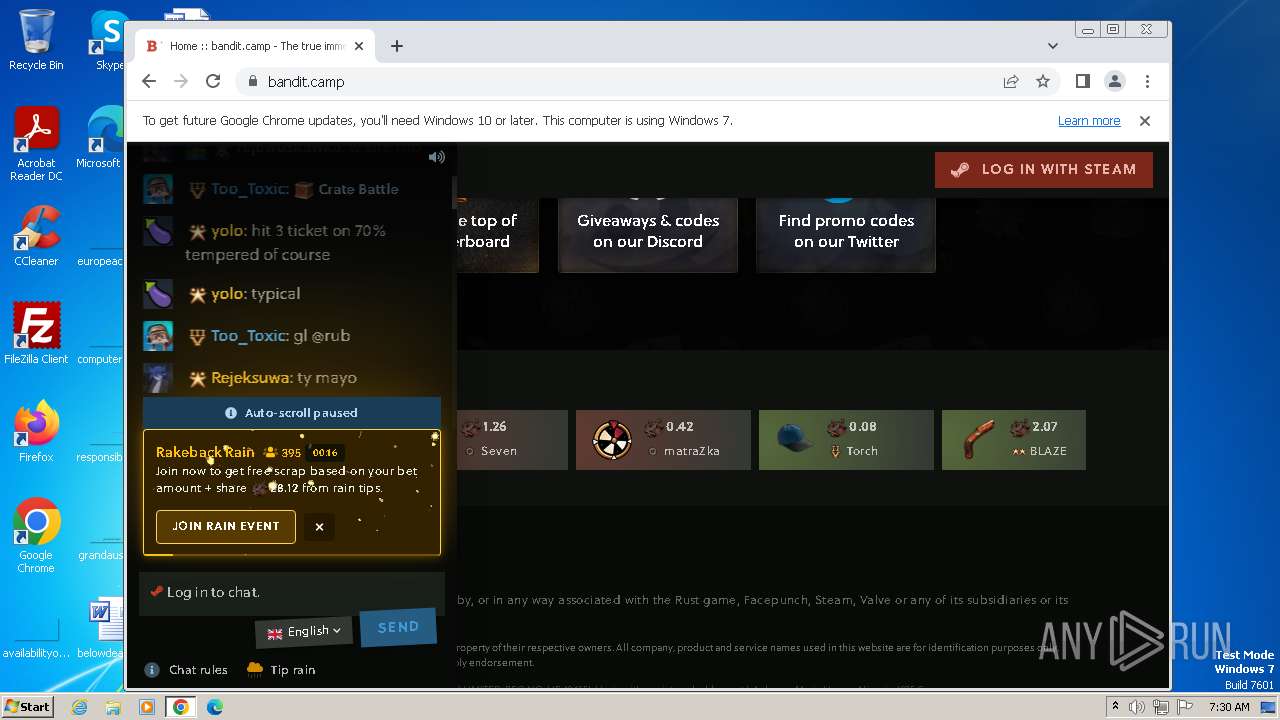The width and height of the screenshot is (1280, 720).
Task: Open Acrobat Reader DC desktop shortcut
Action: pyautogui.click(x=36, y=144)
